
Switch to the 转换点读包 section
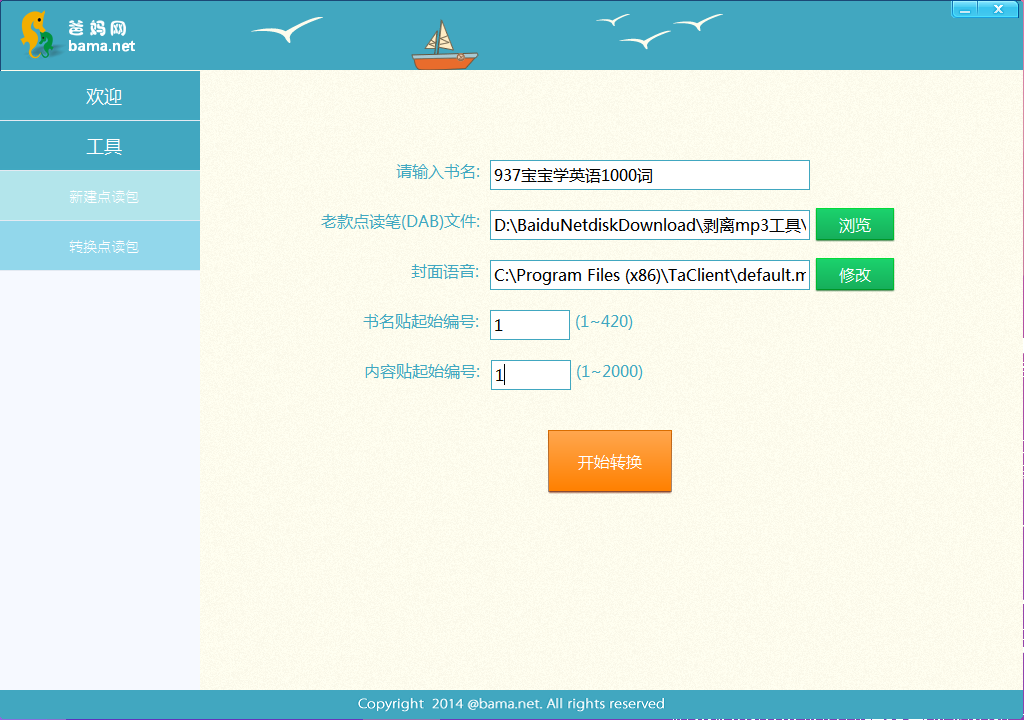point(100,245)
